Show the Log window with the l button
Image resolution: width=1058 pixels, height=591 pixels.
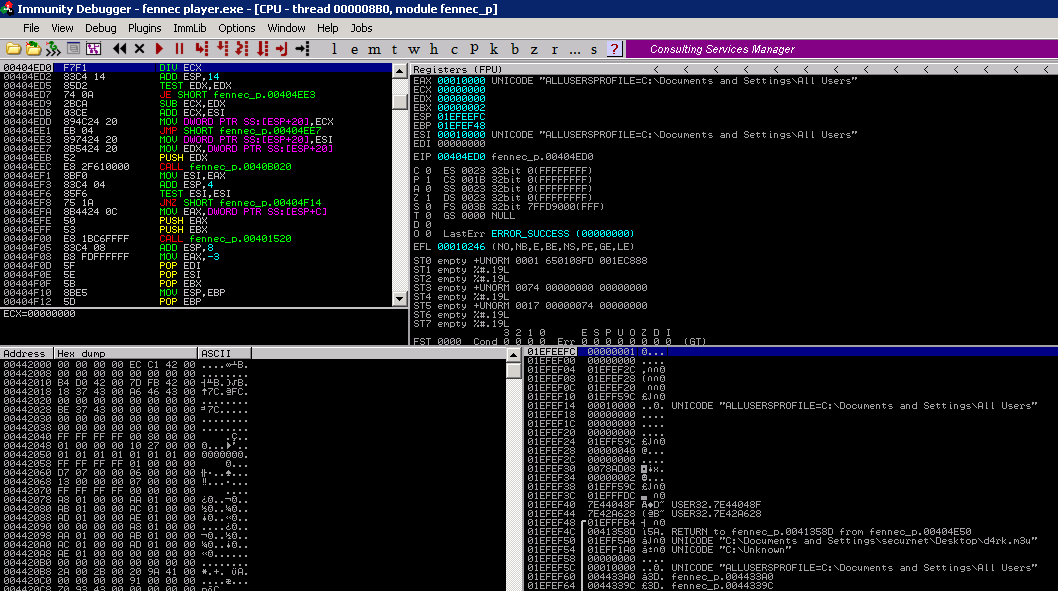click(334, 49)
